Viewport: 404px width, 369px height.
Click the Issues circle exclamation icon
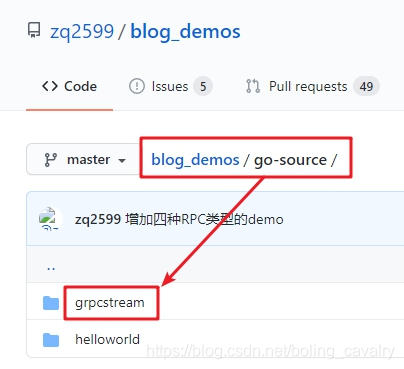(137, 86)
